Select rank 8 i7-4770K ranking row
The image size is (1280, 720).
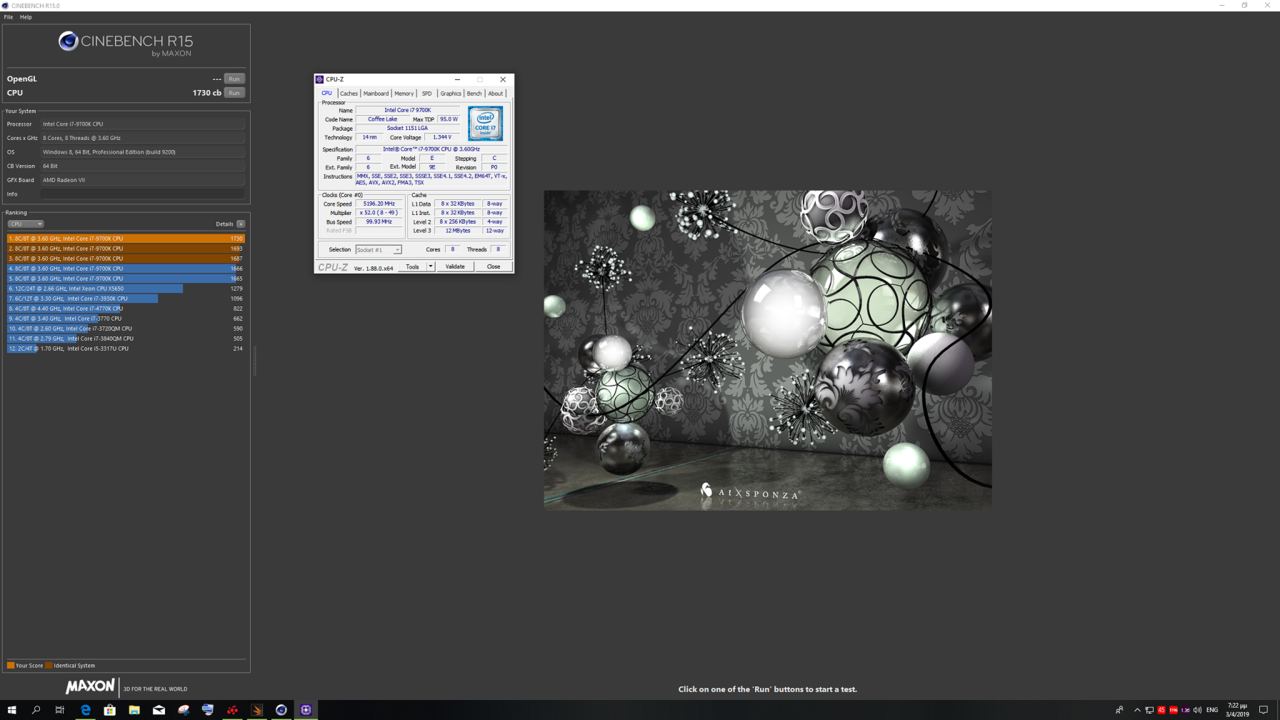[x=125, y=309]
